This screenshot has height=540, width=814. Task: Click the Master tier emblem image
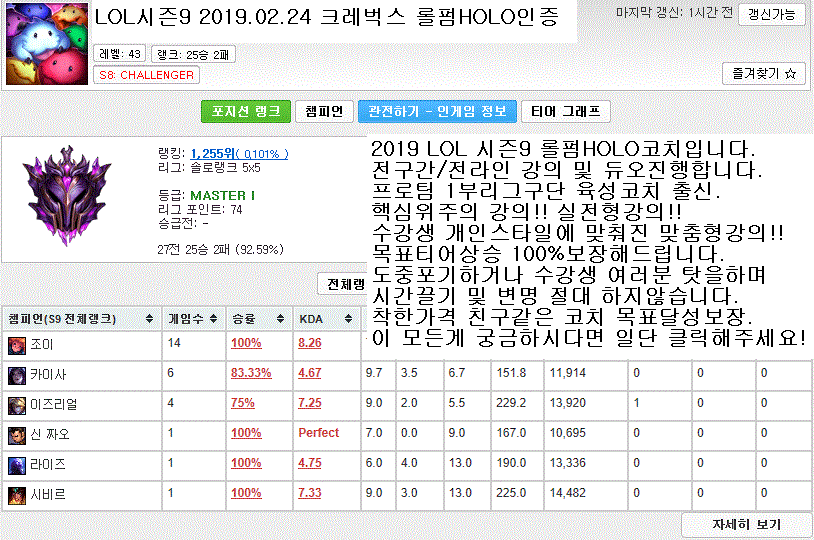(66, 196)
